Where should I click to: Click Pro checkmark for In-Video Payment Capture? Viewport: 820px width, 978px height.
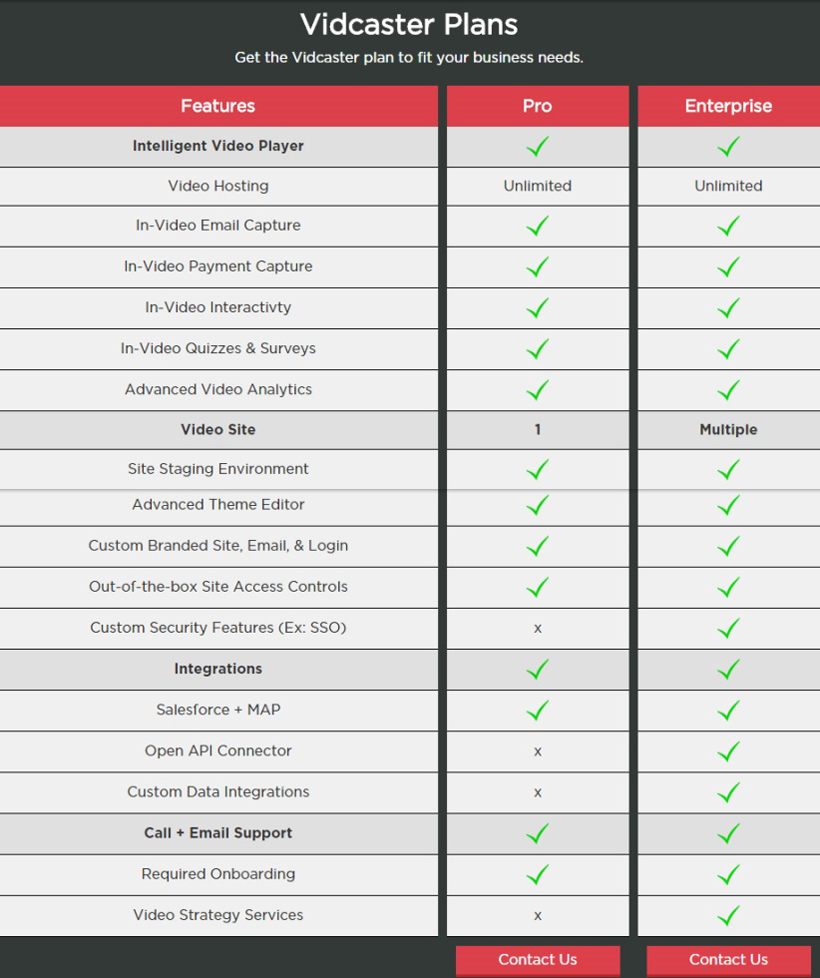[x=538, y=267]
